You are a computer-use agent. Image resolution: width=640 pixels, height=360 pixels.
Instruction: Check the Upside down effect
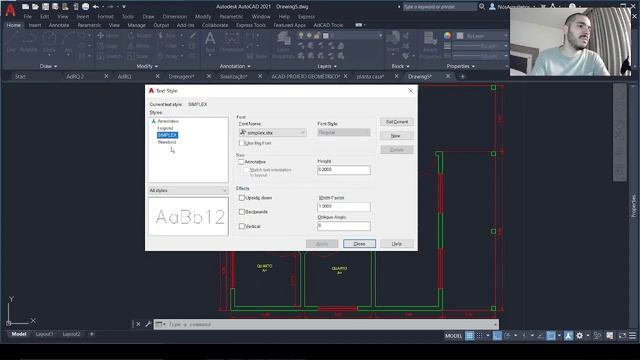(241, 198)
